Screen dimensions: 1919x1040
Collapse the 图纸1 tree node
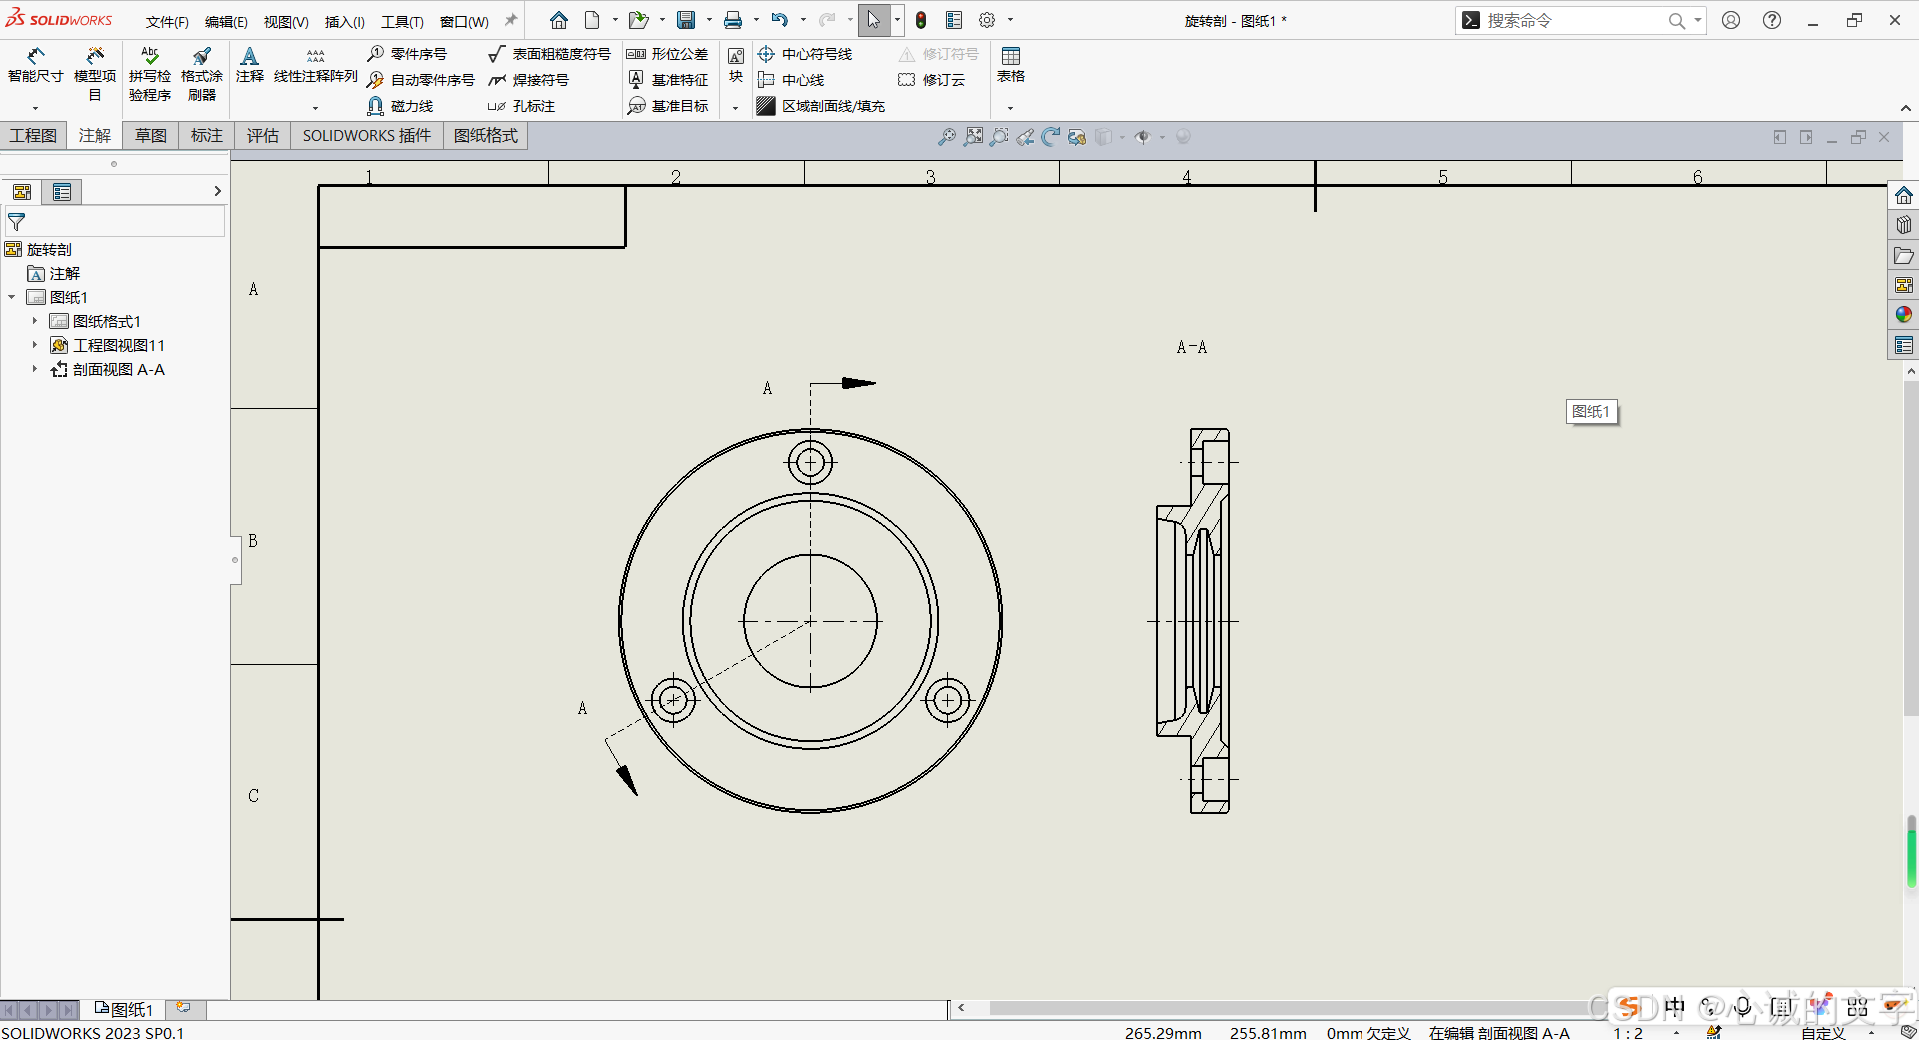11,297
